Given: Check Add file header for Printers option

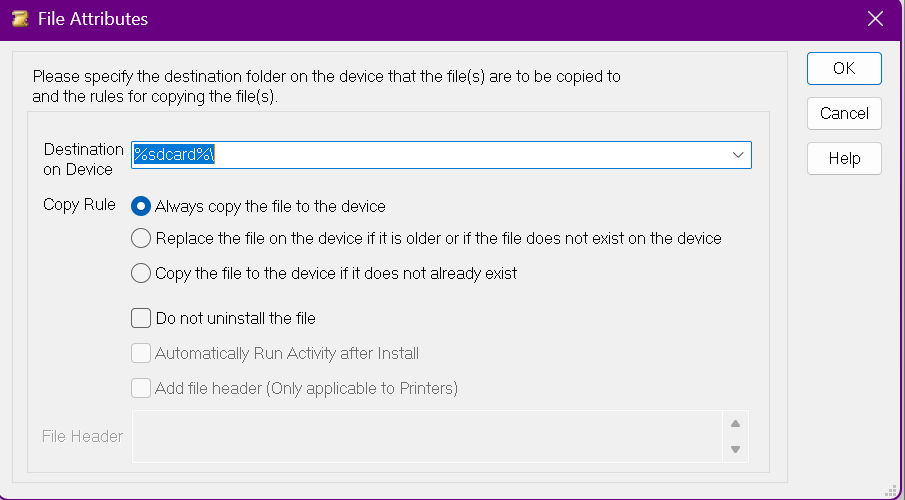Looking at the screenshot, I should coord(142,387).
